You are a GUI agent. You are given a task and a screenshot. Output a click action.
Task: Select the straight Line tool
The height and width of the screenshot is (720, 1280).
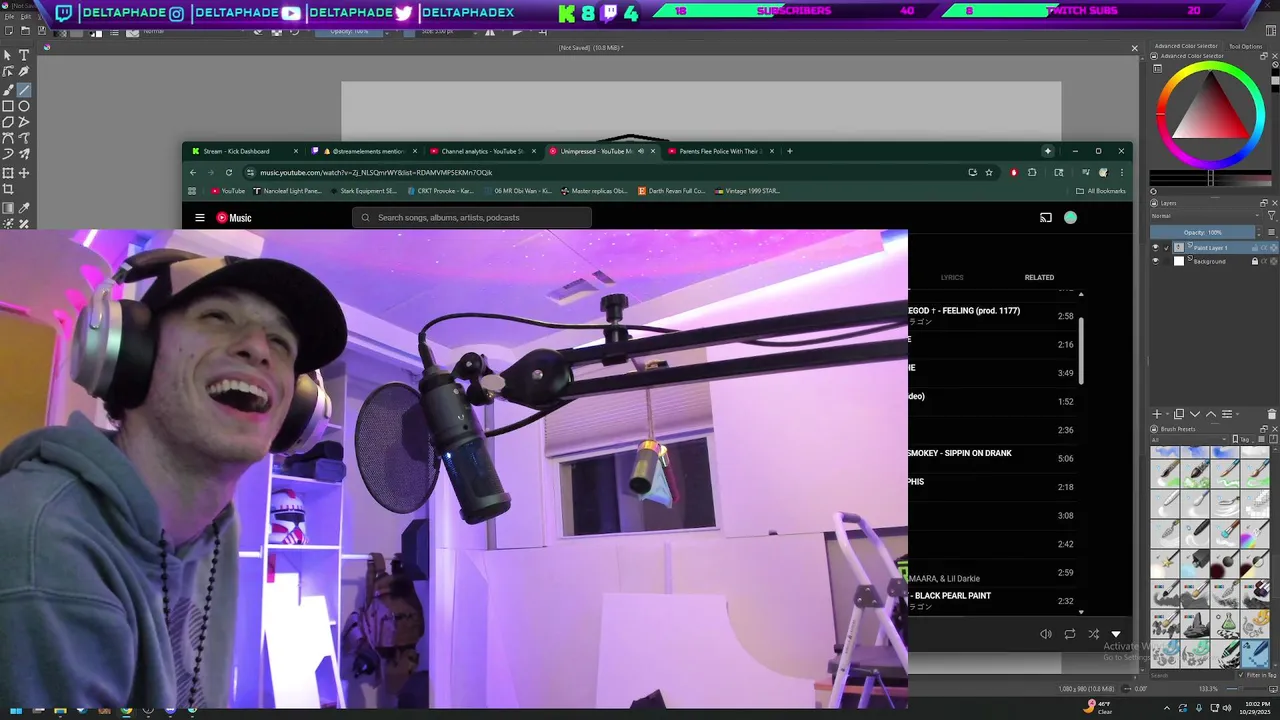(24, 89)
